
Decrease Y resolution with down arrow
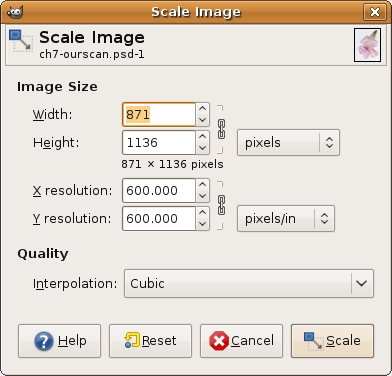click(202, 224)
